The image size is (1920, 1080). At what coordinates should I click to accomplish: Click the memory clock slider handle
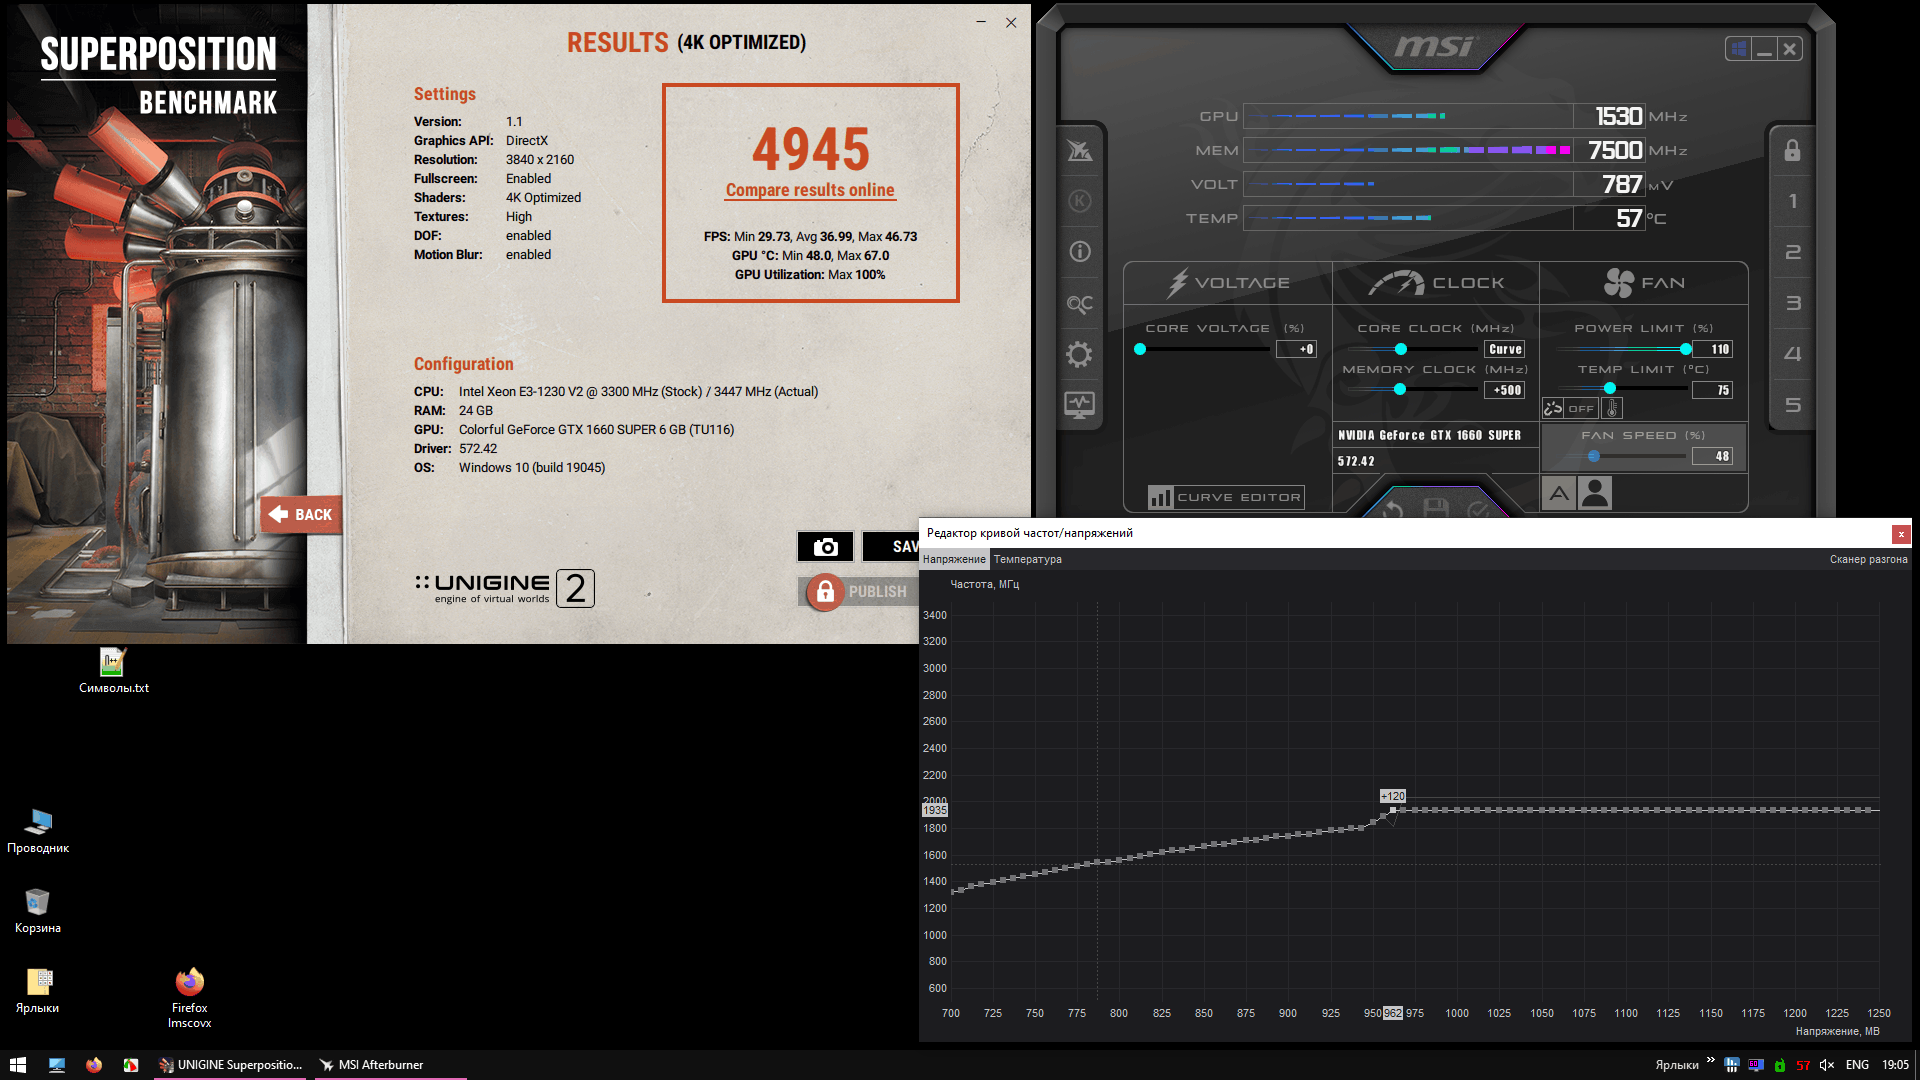click(1400, 389)
